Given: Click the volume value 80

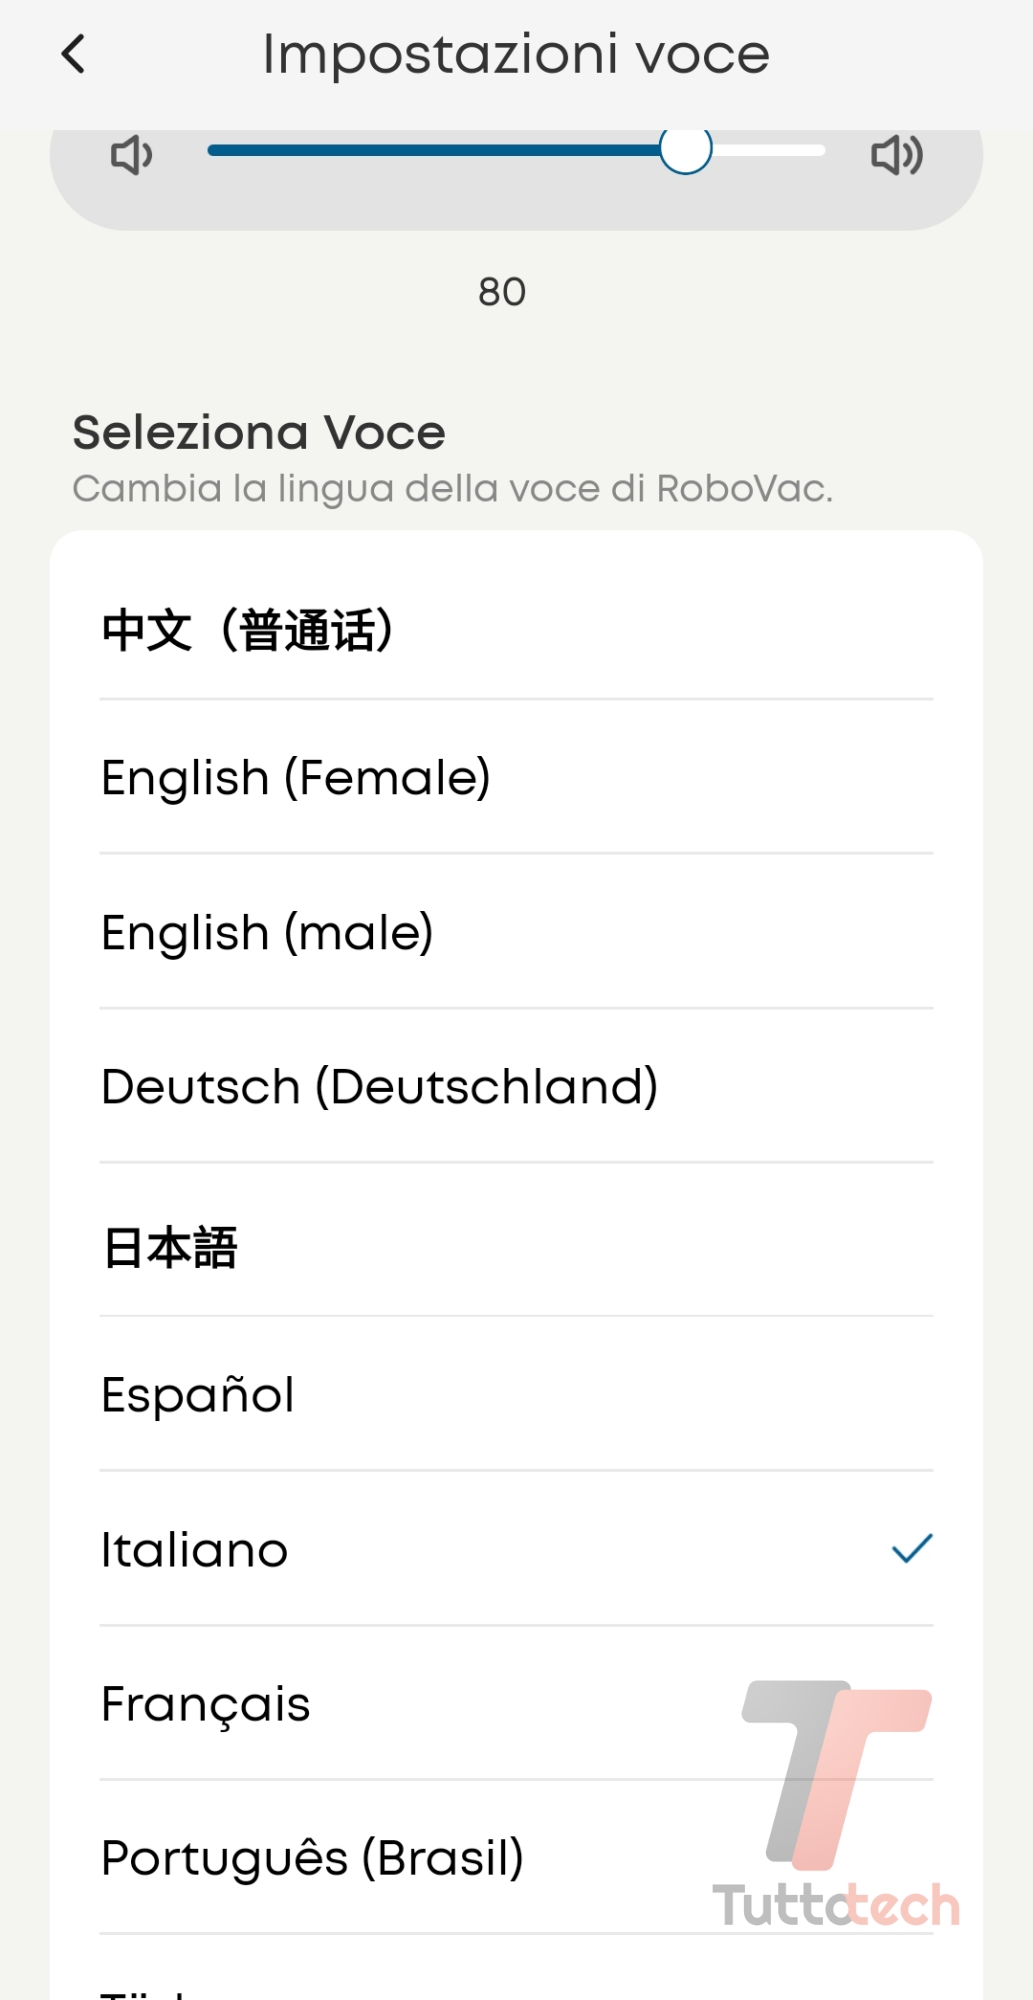Looking at the screenshot, I should tap(502, 292).
